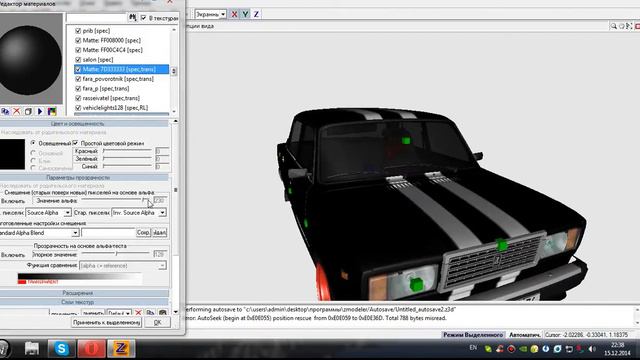This screenshot has height=360, width=640.
Task: Click the volume speaker tray icon
Action: [x=592, y=349]
